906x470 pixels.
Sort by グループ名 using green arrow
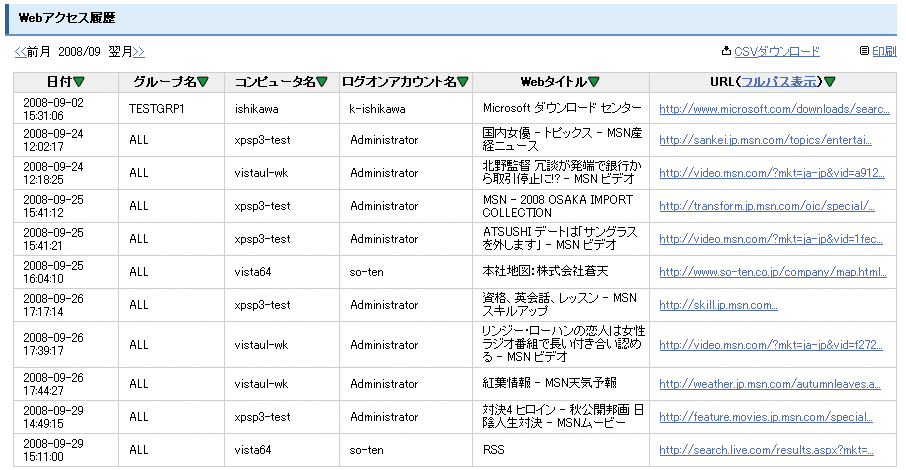pyautogui.click(x=203, y=82)
